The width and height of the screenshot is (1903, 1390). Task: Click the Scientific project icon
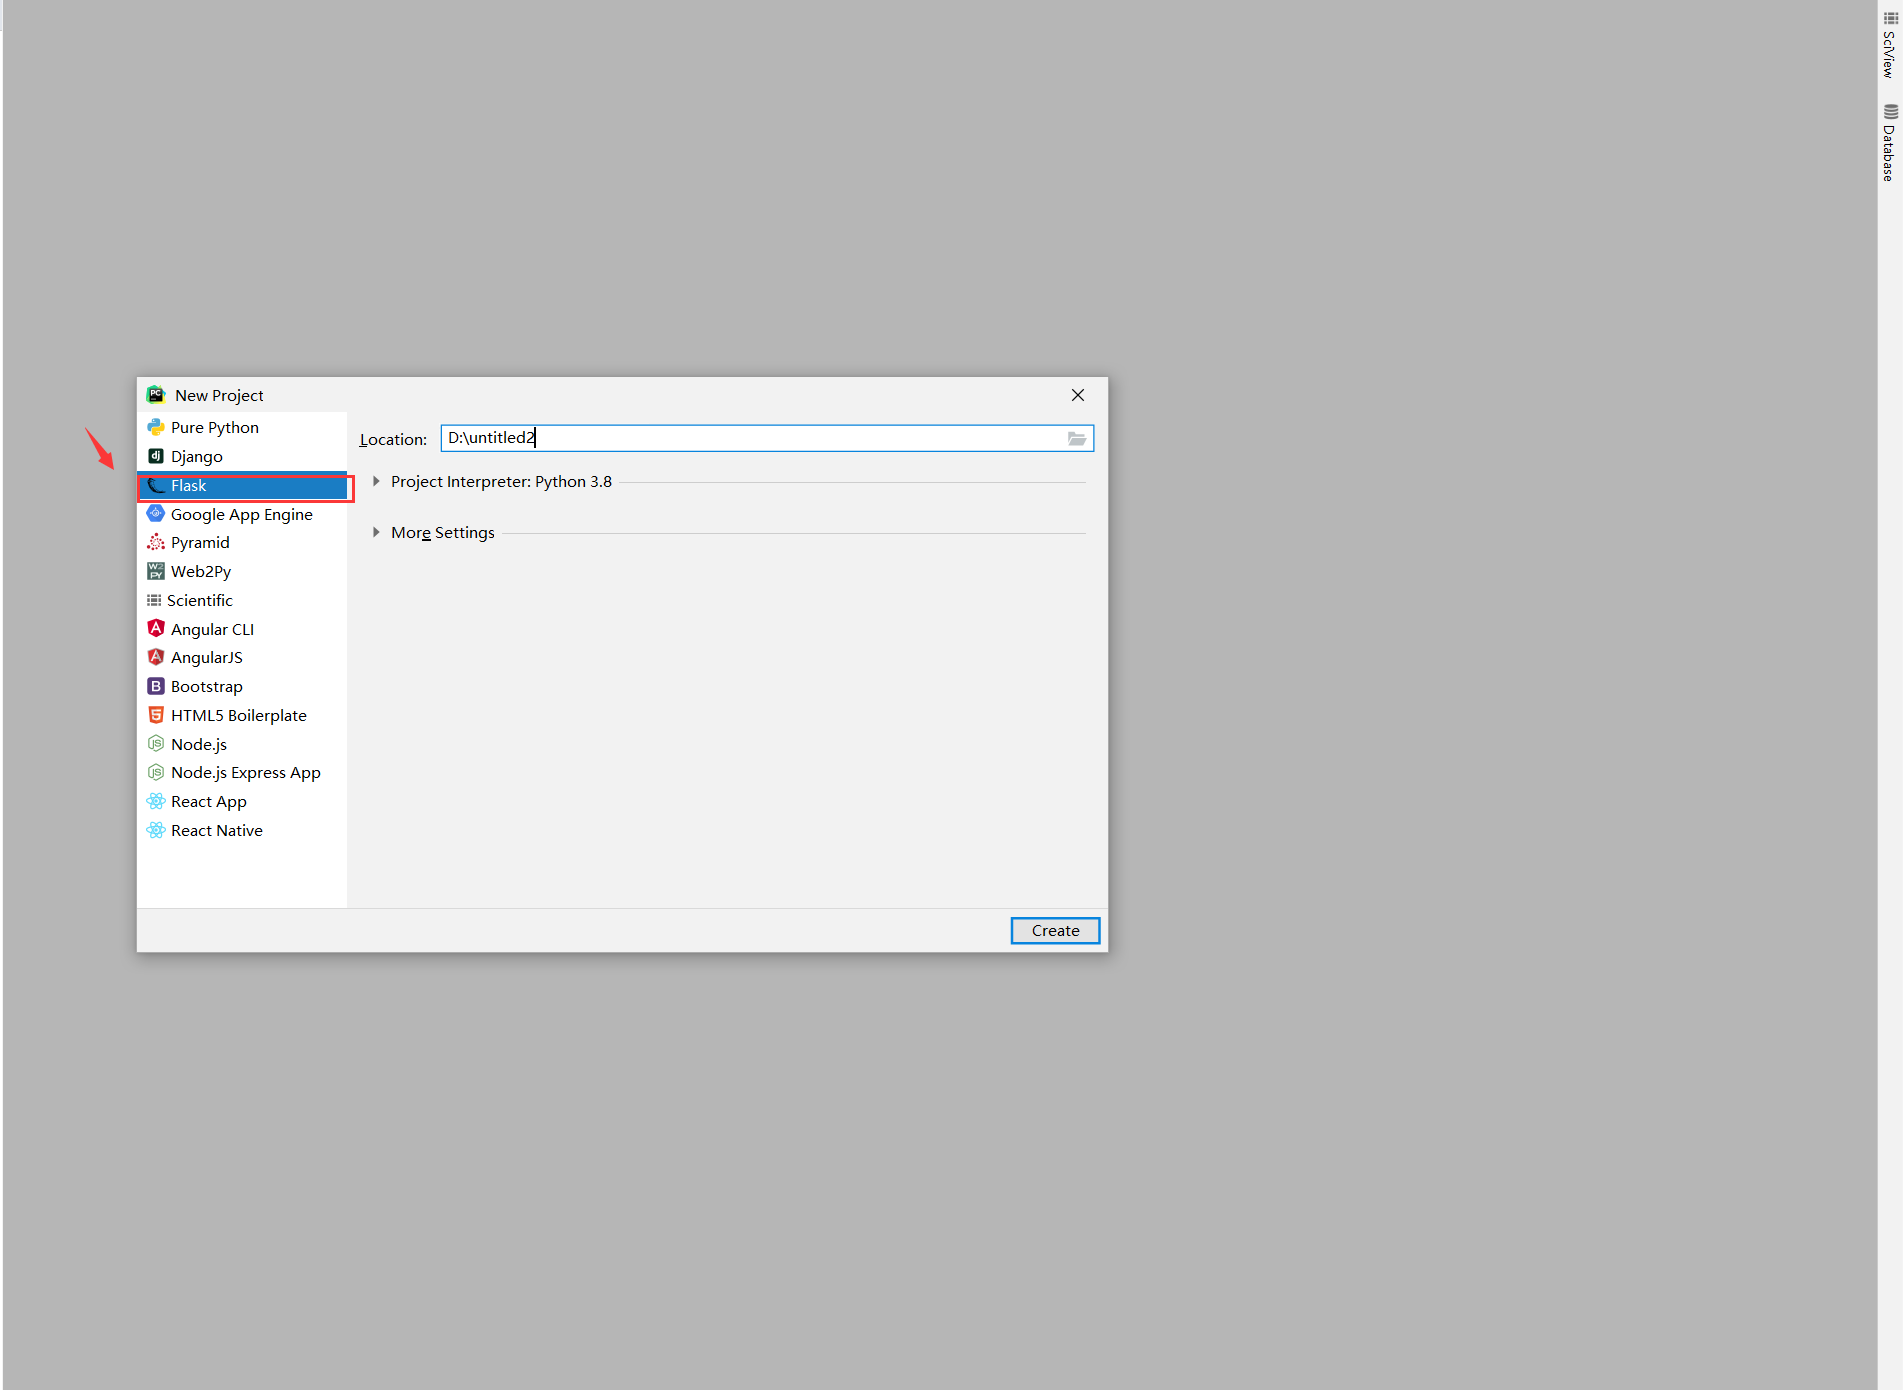point(154,600)
